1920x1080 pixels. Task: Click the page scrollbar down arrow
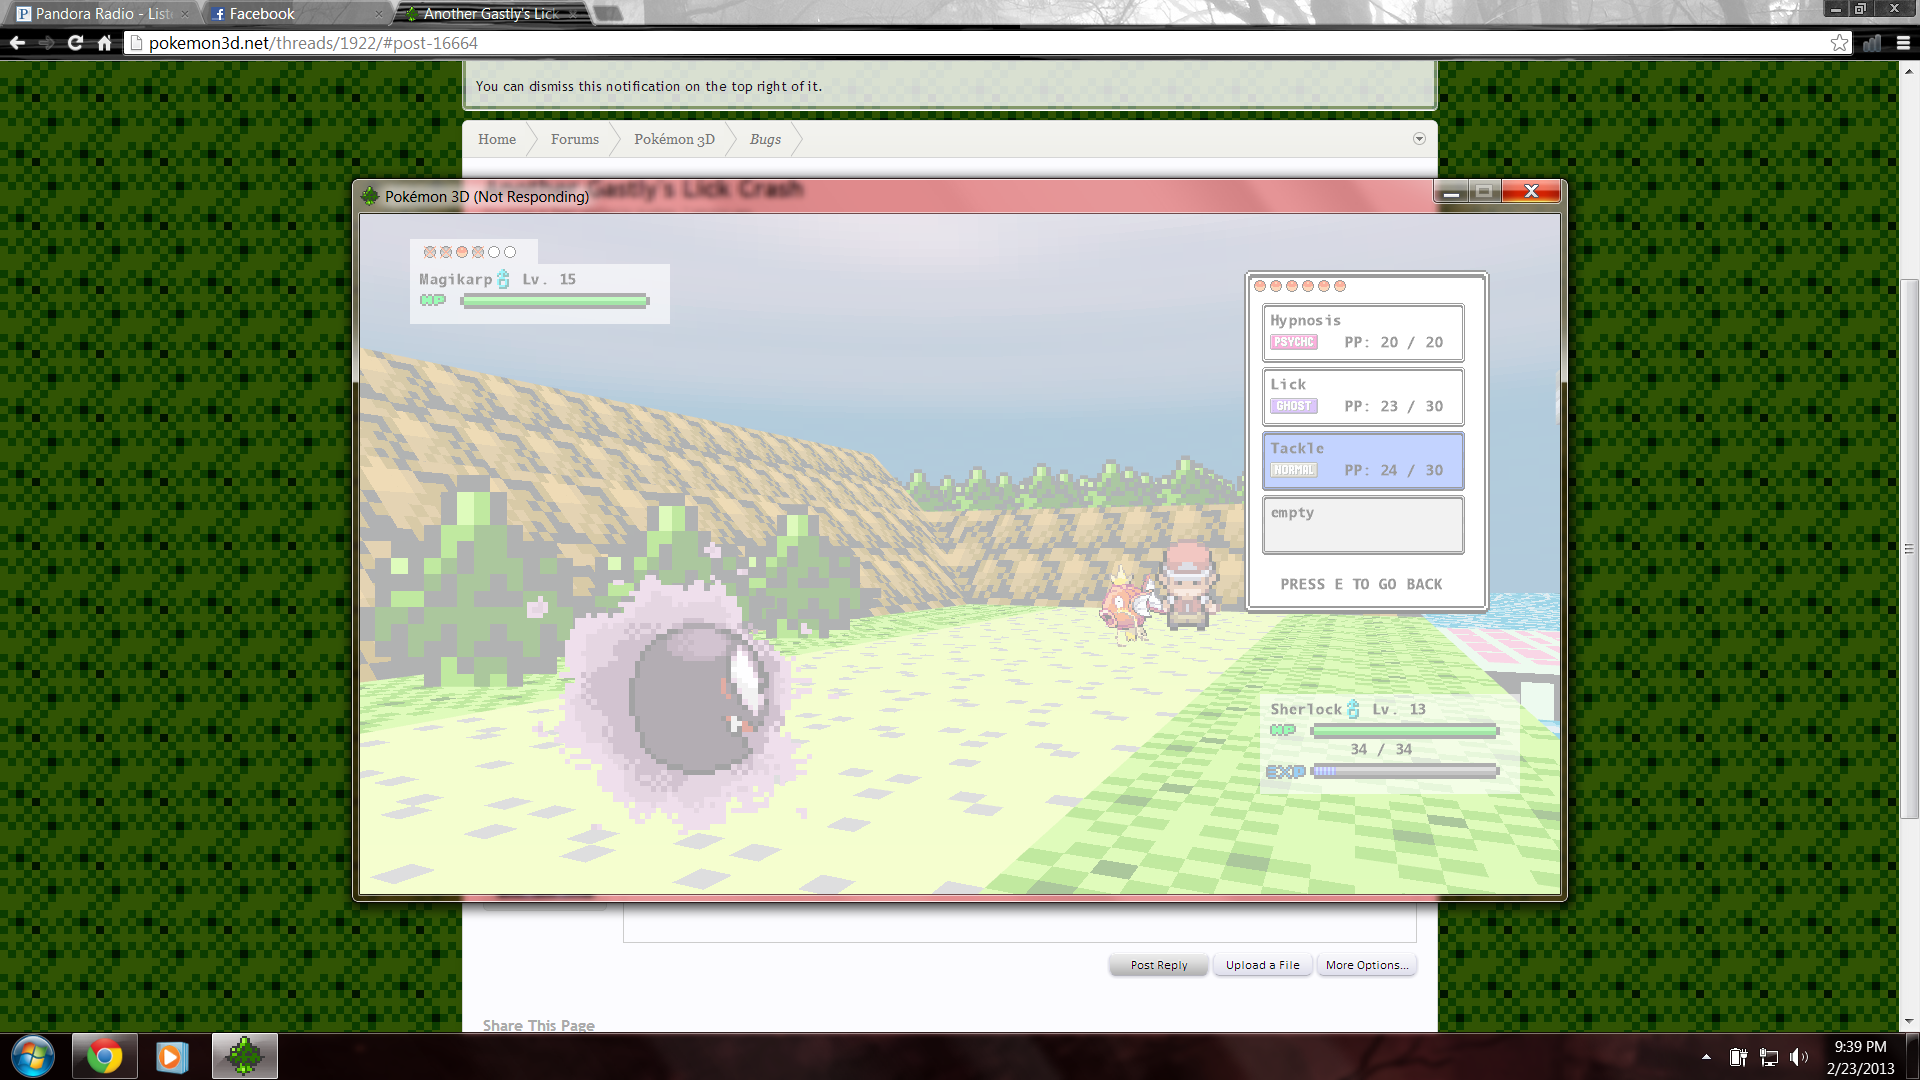click(x=1909, y=1022)
